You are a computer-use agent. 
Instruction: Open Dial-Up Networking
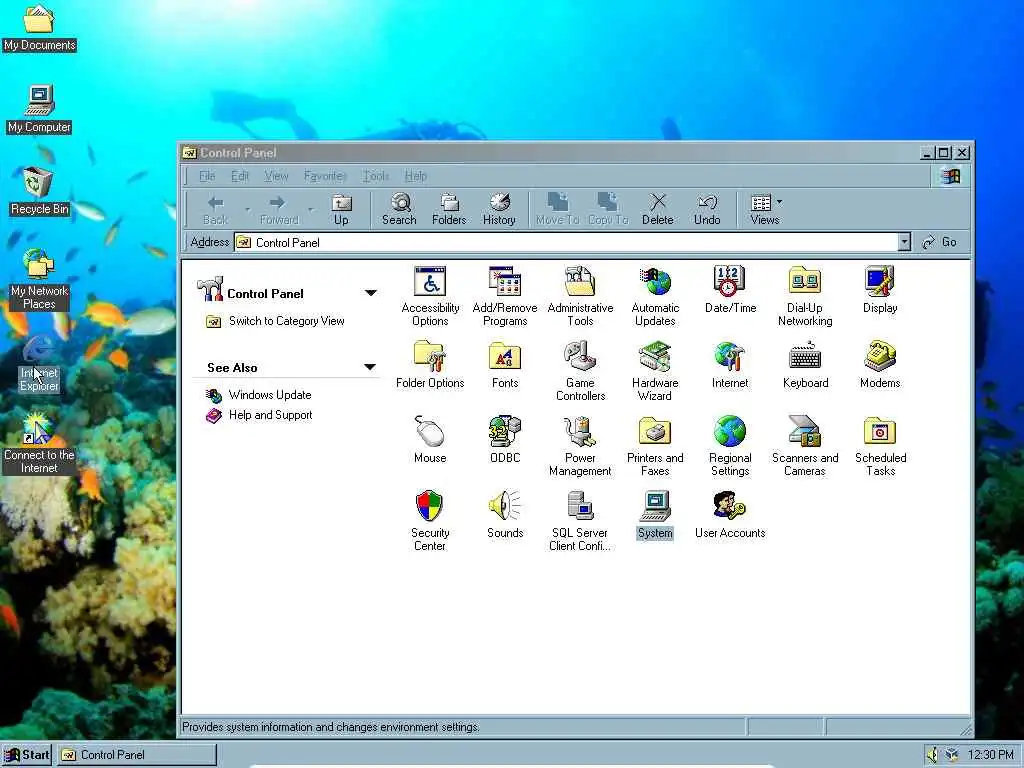pyautogui.click(x=805, y=296)
